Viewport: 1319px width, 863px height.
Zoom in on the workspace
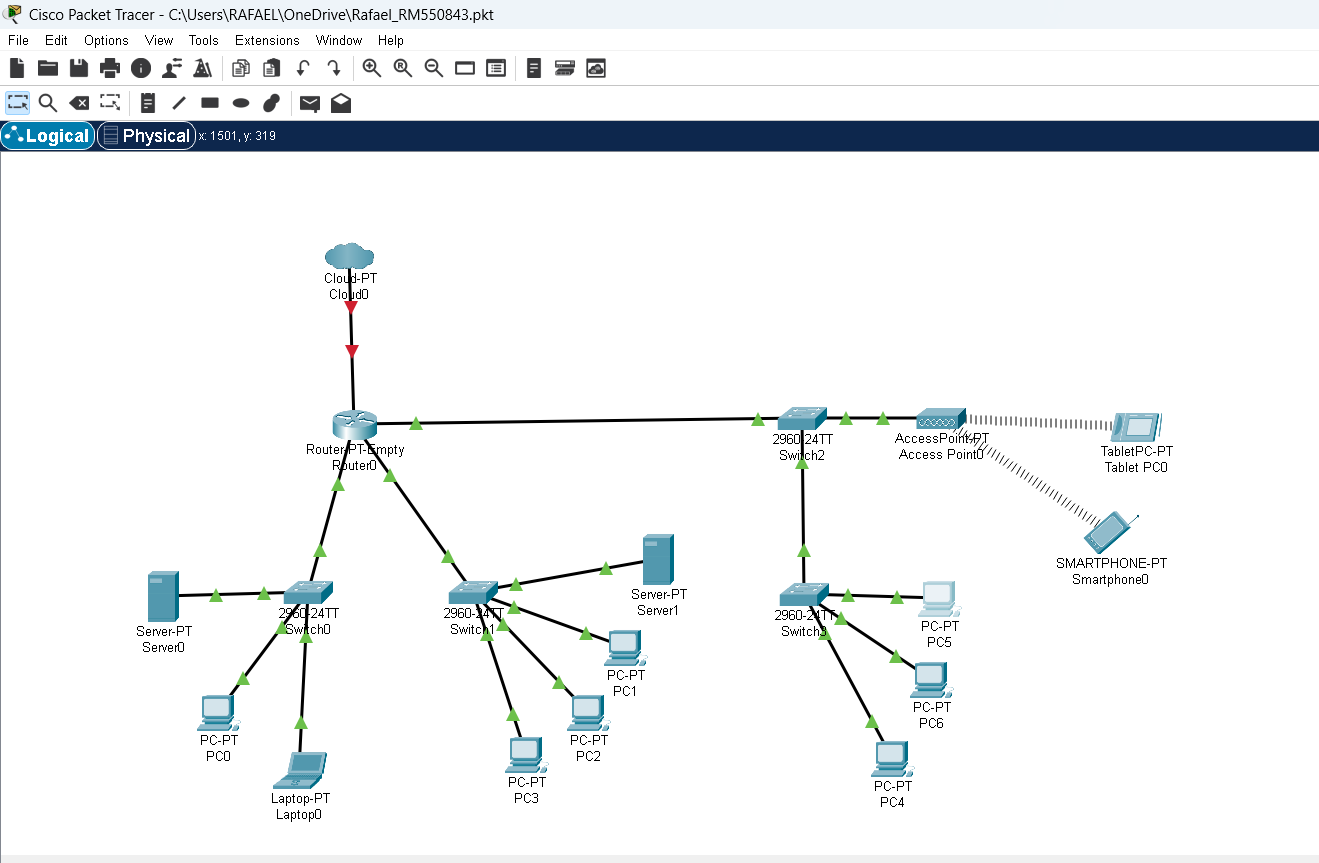[x=372, y=68]
